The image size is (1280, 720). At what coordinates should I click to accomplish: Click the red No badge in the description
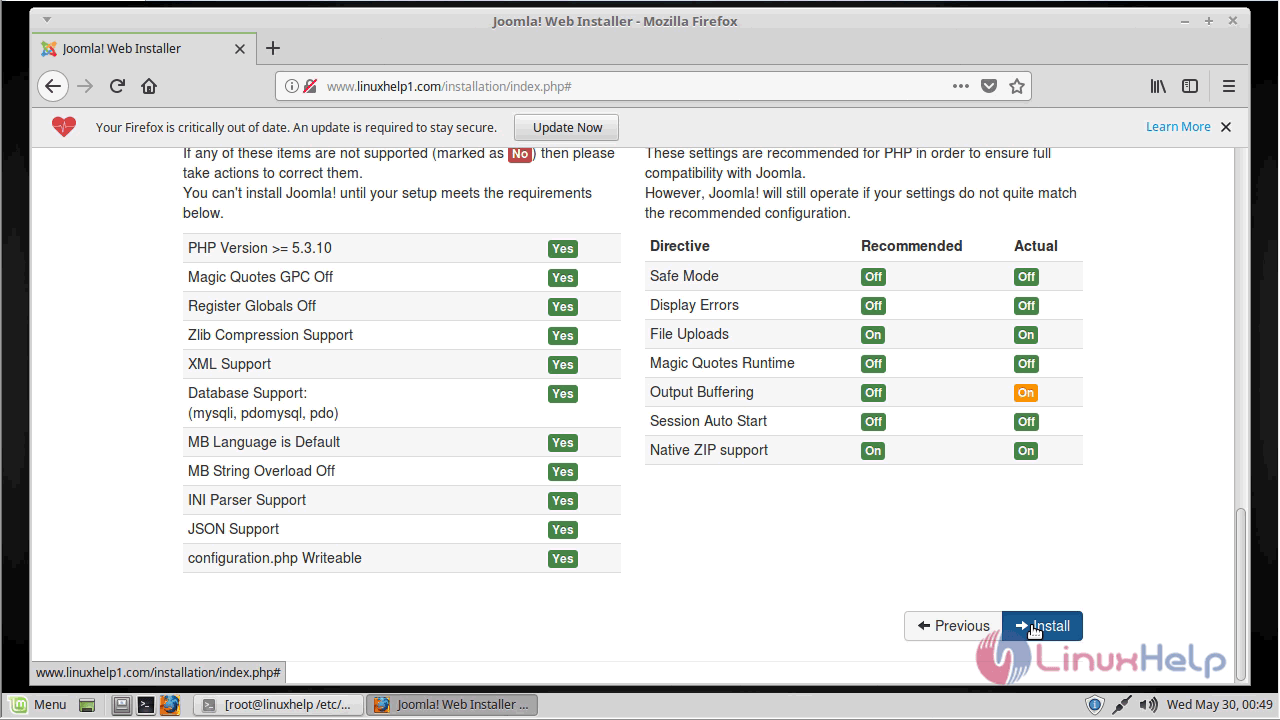(x=520, y=154)
